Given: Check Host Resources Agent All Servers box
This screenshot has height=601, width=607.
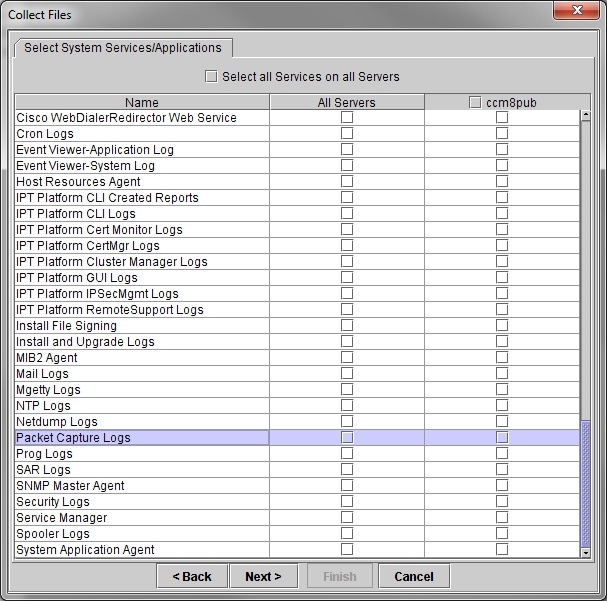Looking at the screenshot, I should [x=347, y=181].
